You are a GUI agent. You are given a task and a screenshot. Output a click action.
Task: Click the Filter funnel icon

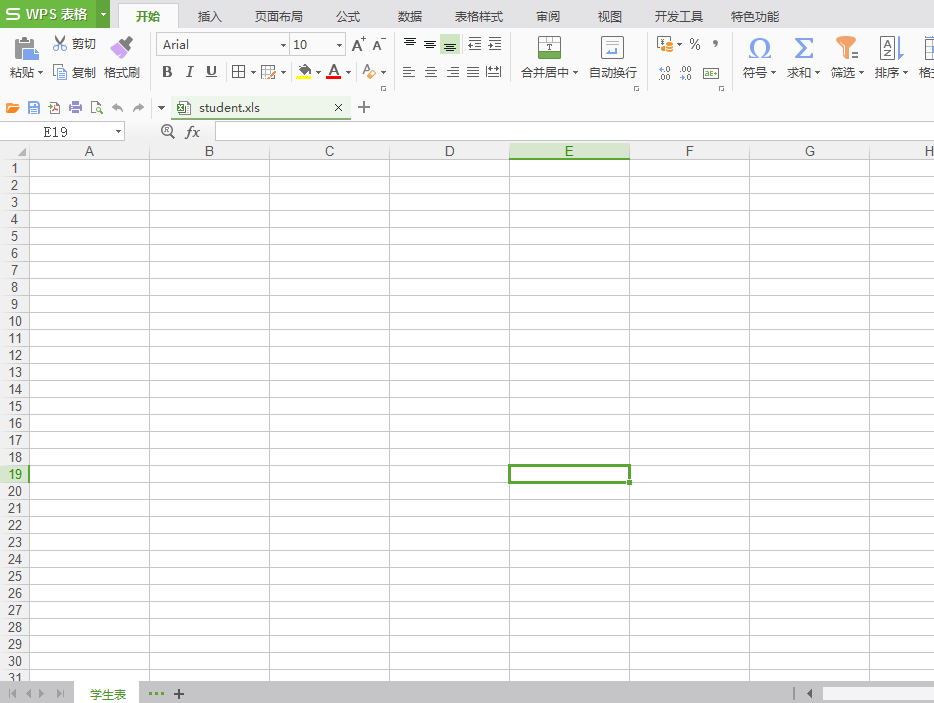point(846,48)
